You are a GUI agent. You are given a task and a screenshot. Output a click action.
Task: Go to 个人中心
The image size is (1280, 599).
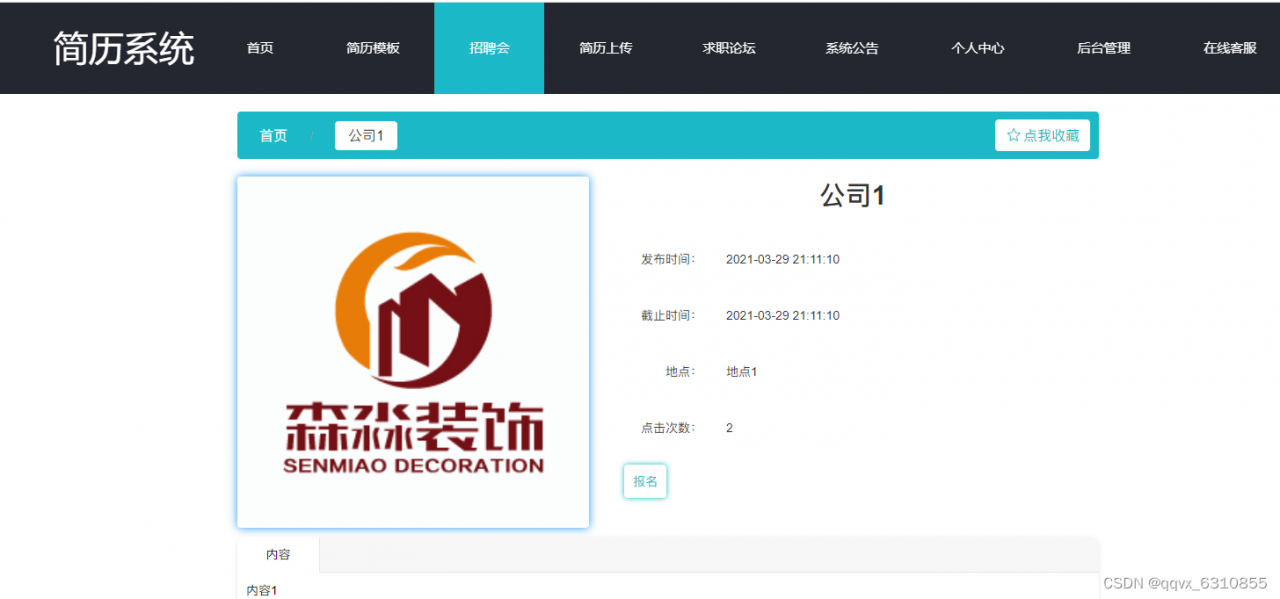coord(978,48)
